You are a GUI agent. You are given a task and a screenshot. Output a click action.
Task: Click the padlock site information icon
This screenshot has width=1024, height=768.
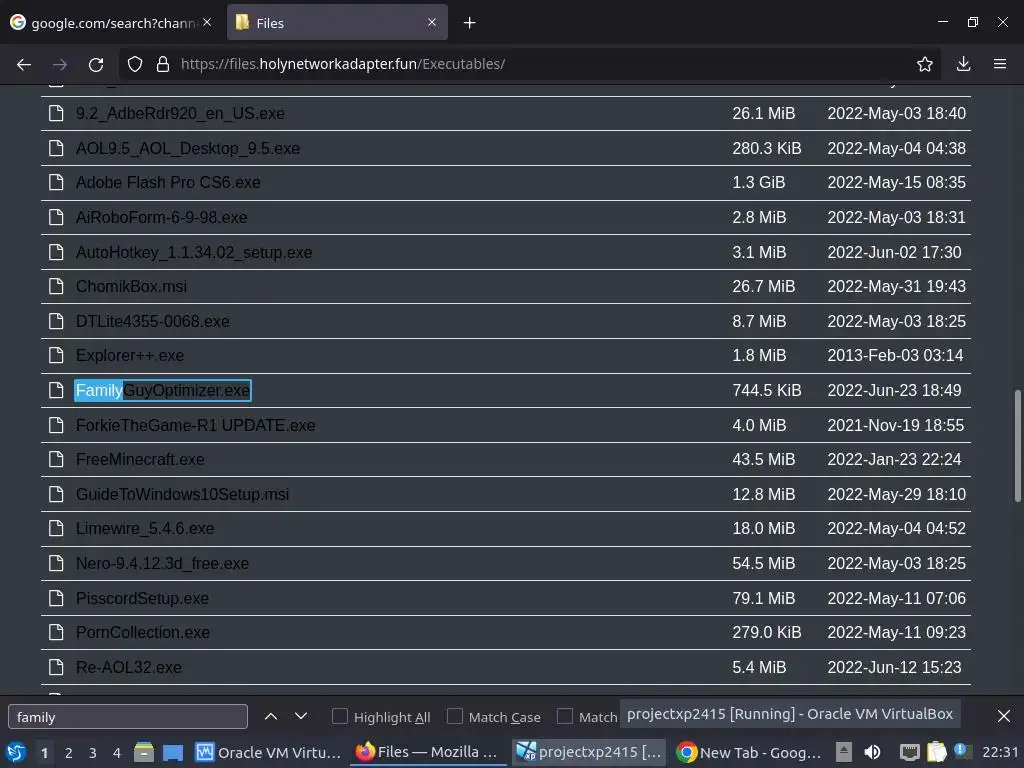tap(163, 64)
